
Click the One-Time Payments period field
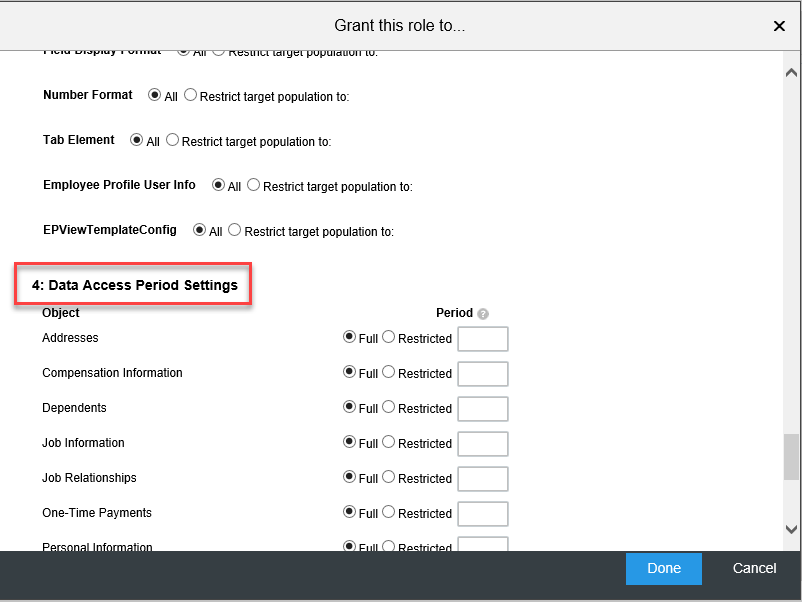[483, 514]
